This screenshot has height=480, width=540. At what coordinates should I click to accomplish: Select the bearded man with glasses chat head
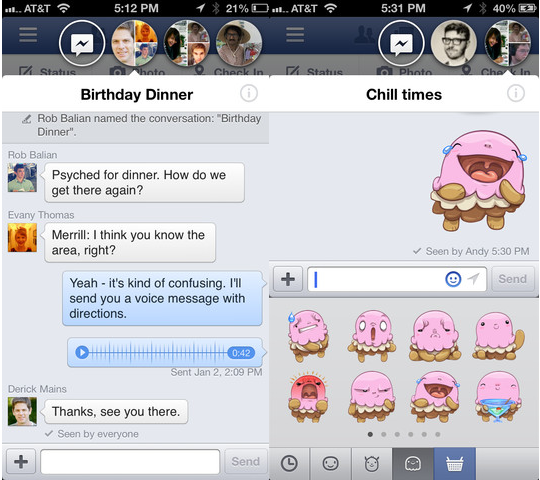pos(454,43)
